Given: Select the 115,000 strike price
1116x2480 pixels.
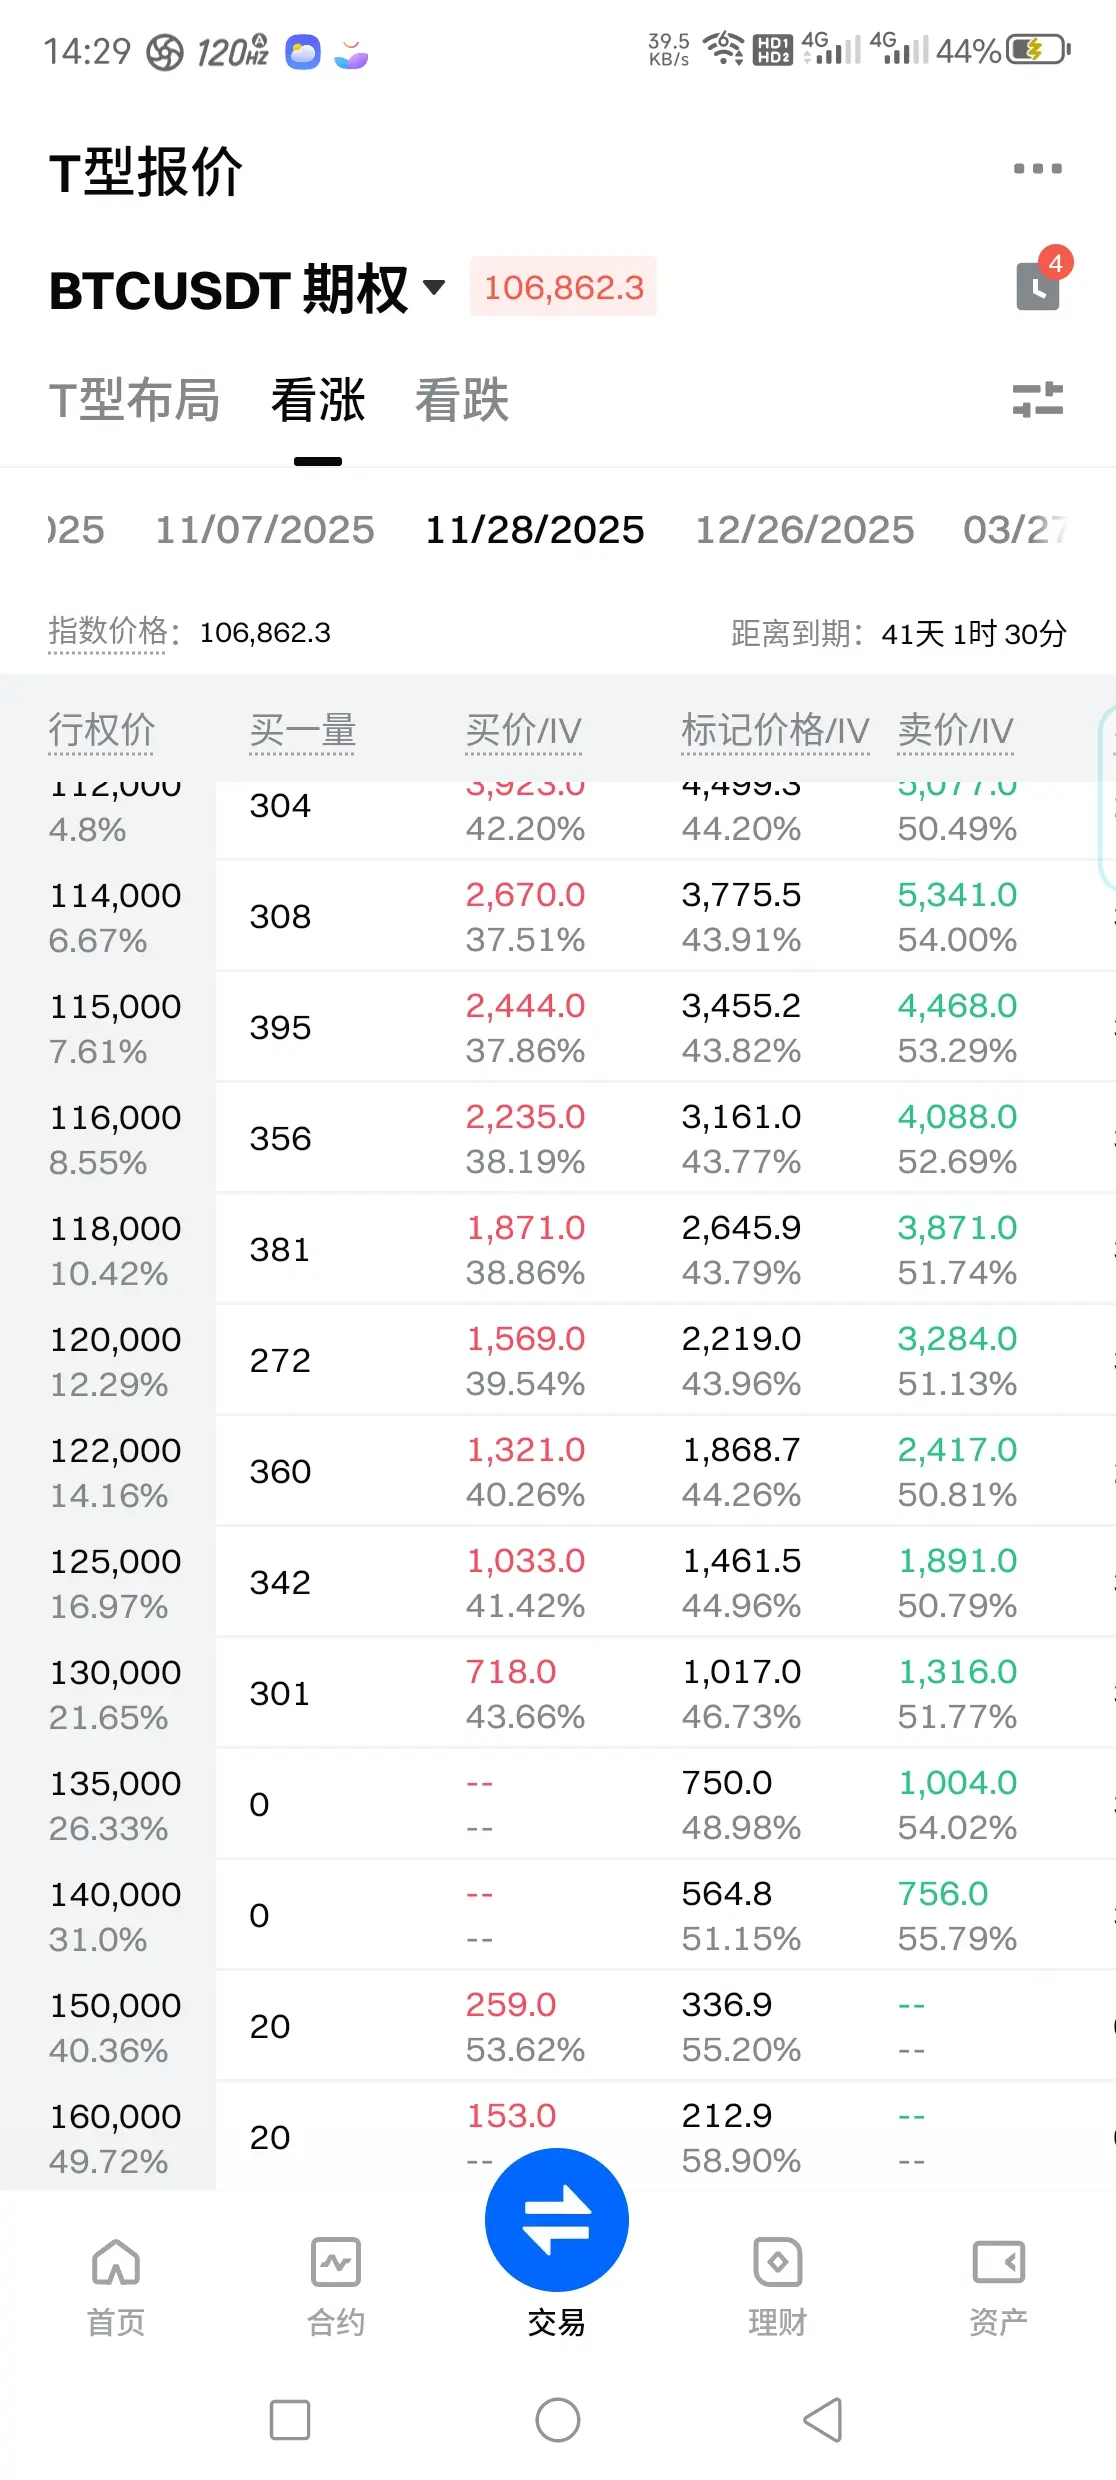Looking at the screenshot, I should click(115, 1006).
